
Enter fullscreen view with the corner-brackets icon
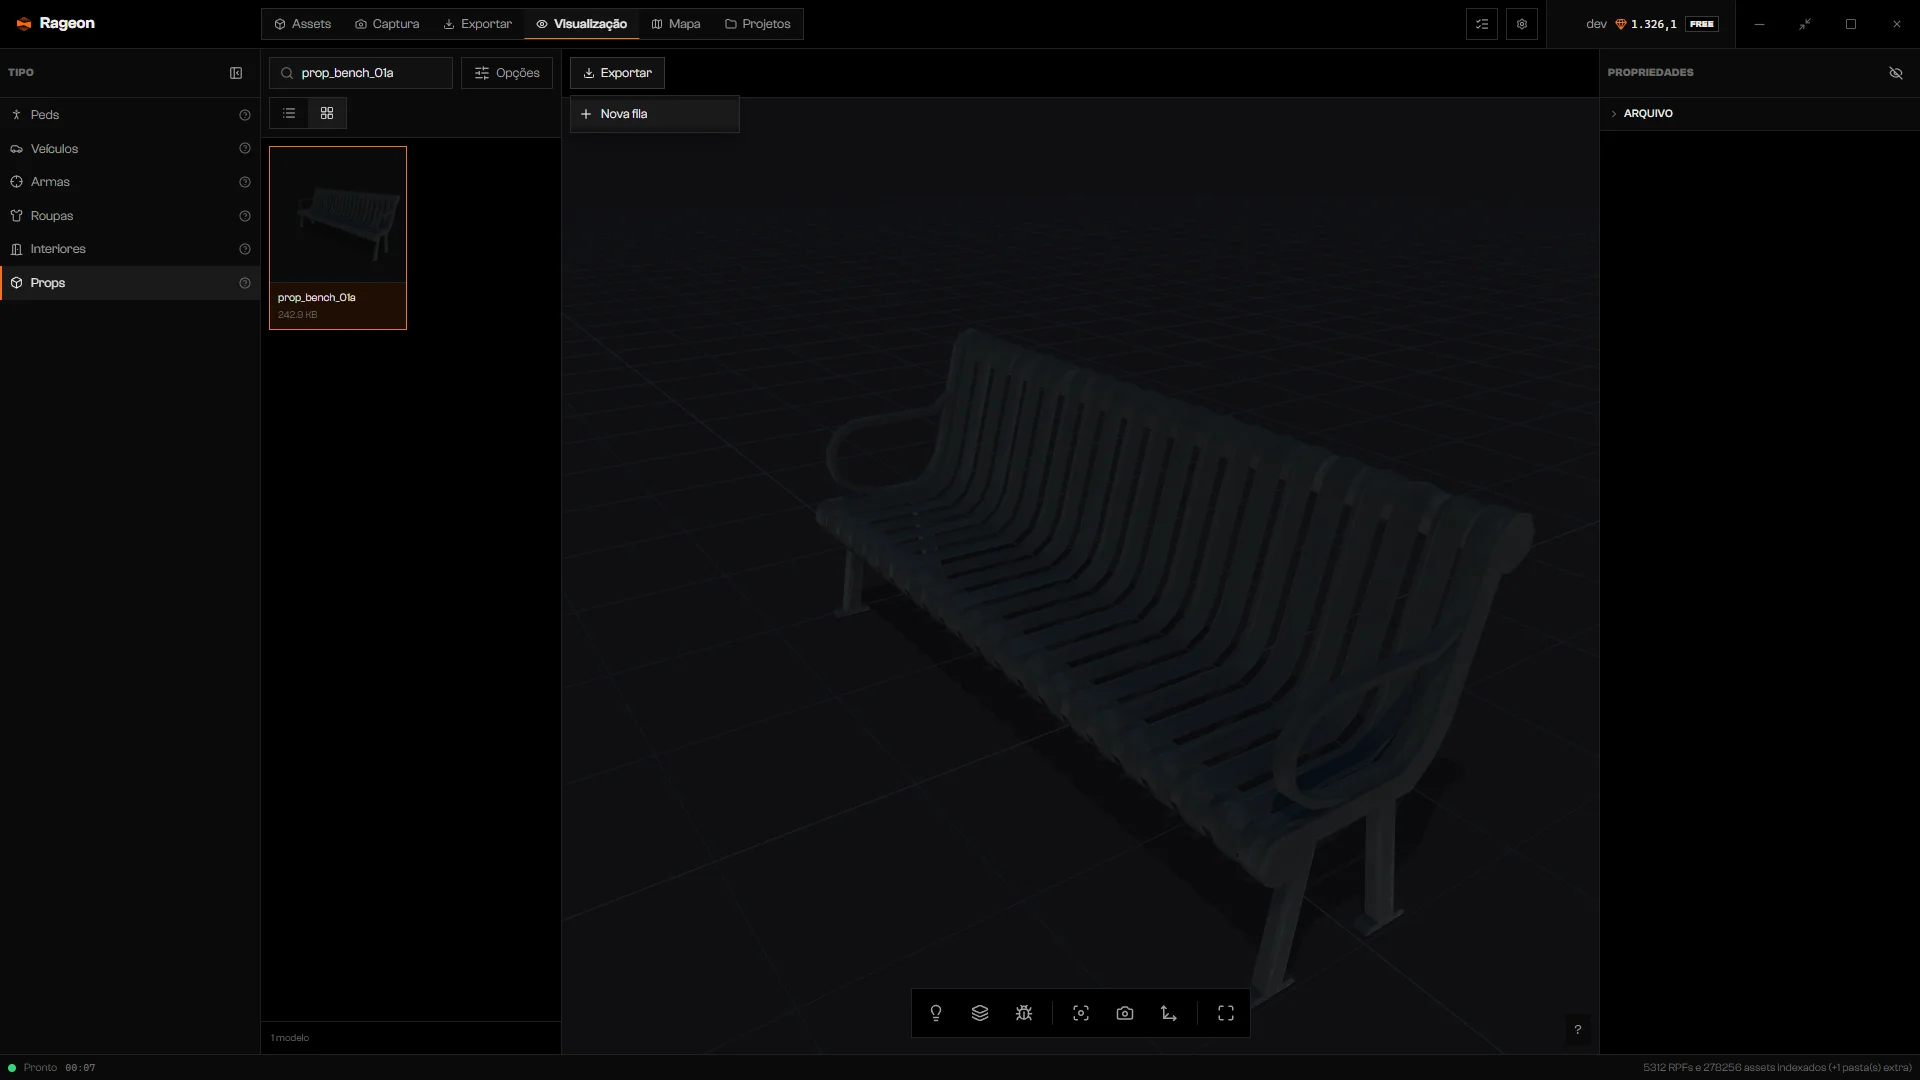1226,1013
